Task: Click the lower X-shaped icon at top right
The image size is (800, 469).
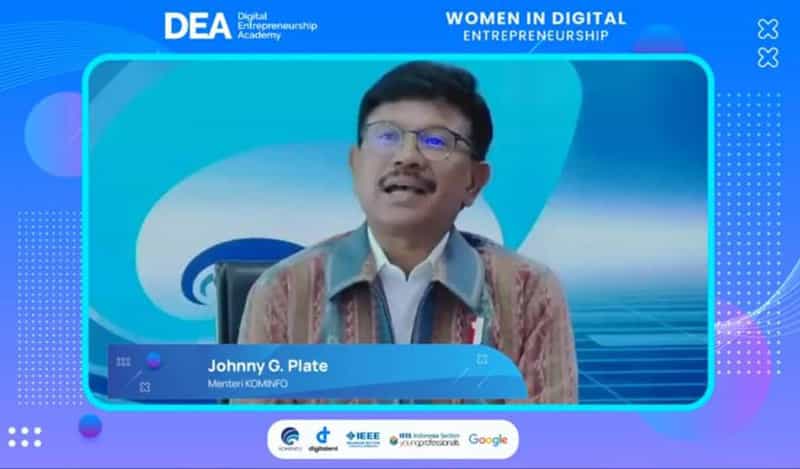Action: coord(768,58)
